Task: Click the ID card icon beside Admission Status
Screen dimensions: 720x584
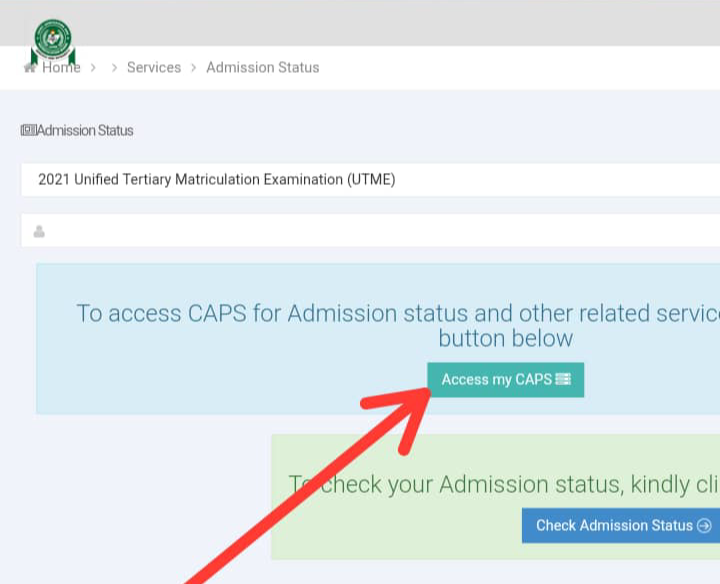Action: pos(28,130)
